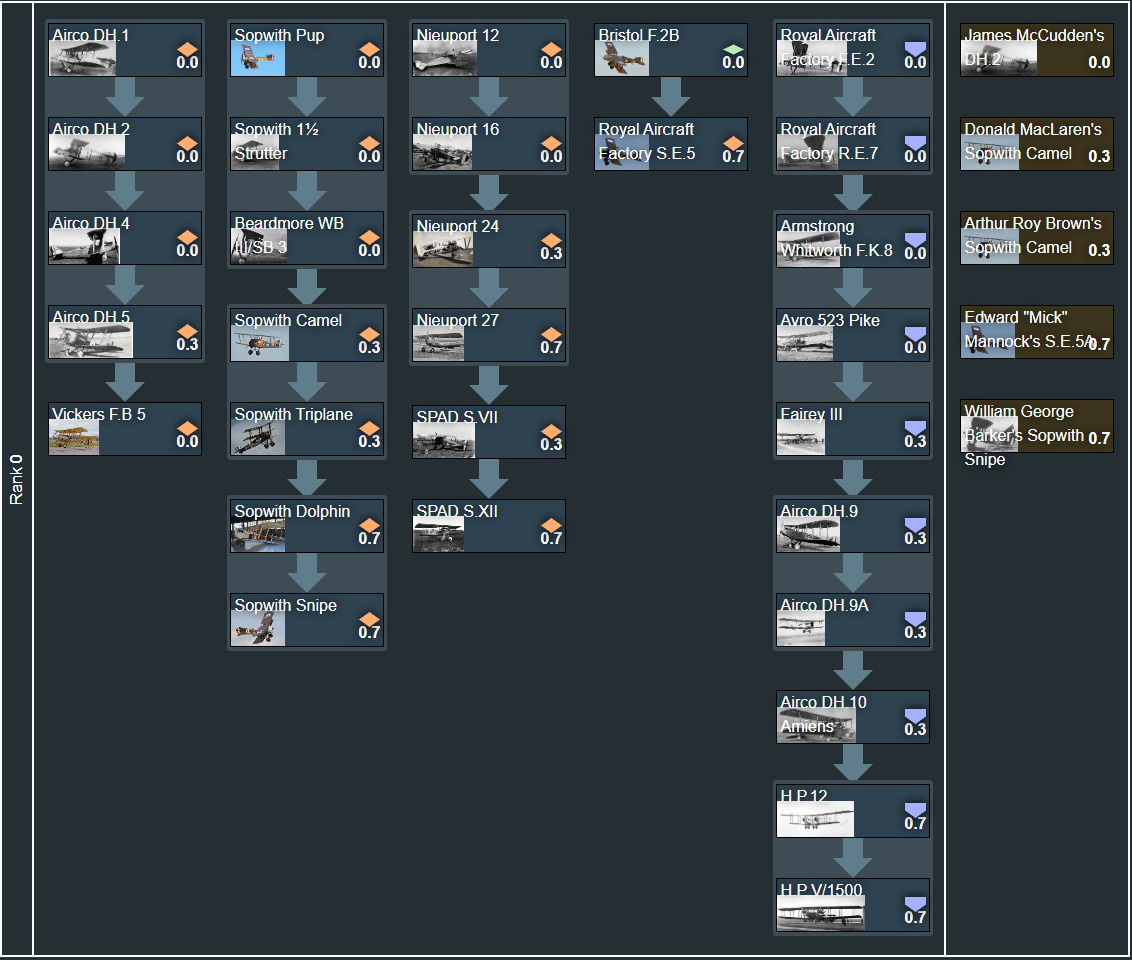Click the Sopwith Pup aircraft thumbnail
The image size is (1132, 960).
point(258,59)
